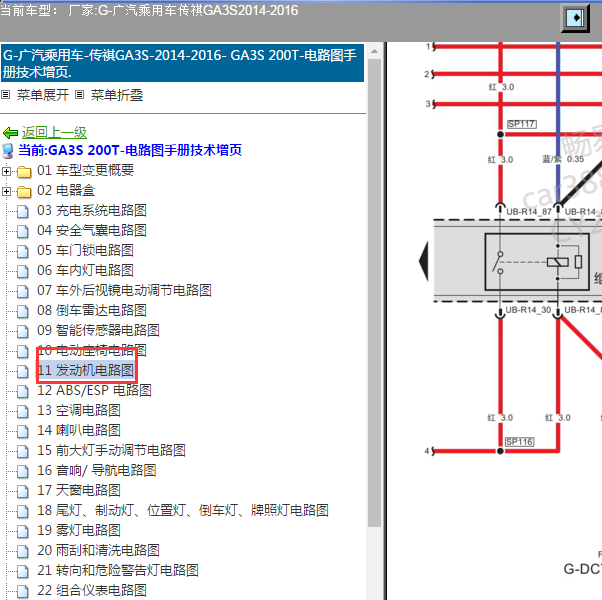This screenshot has height=600, width=602.
Task: Click document icon for 16 音响/导航电路图
Action: click(x=23, y=471)
